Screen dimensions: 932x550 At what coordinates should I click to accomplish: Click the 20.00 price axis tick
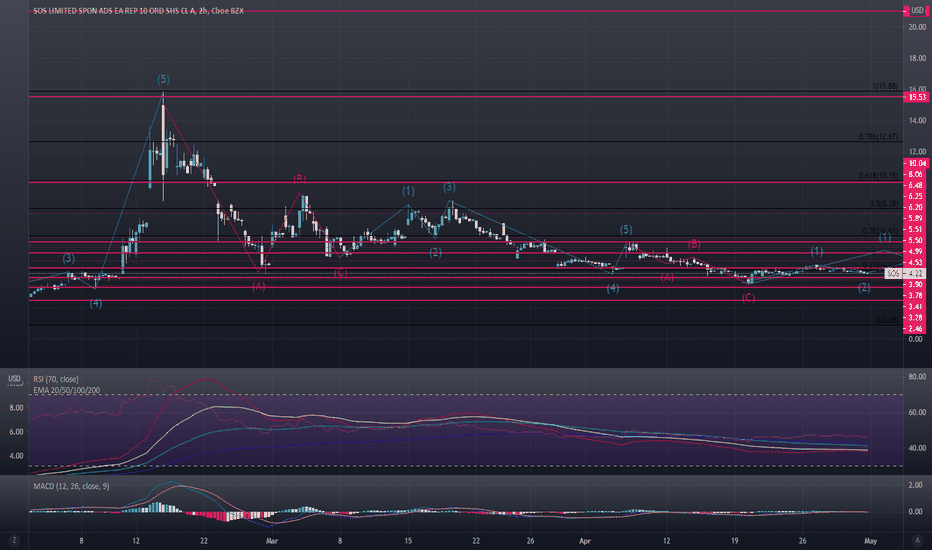[917, 27]
